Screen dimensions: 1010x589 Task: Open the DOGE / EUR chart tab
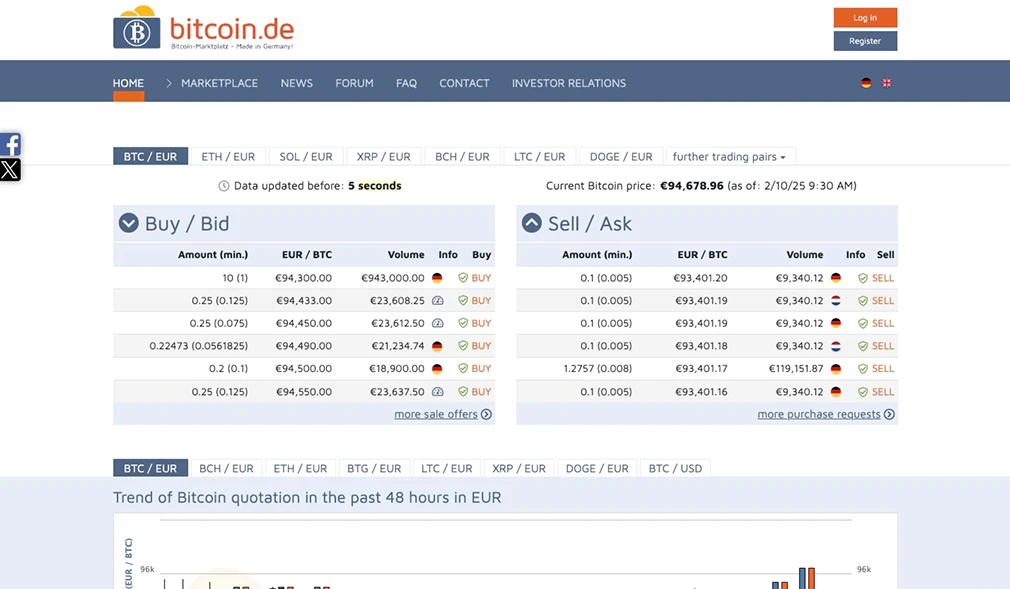(x=597, y=467)
